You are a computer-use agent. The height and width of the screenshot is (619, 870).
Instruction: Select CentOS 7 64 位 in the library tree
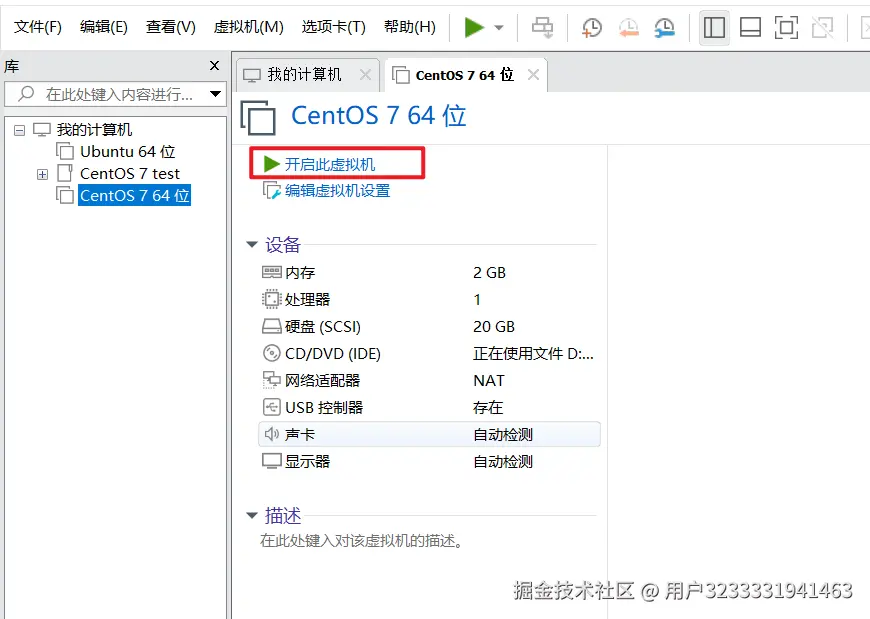point(134,195)
